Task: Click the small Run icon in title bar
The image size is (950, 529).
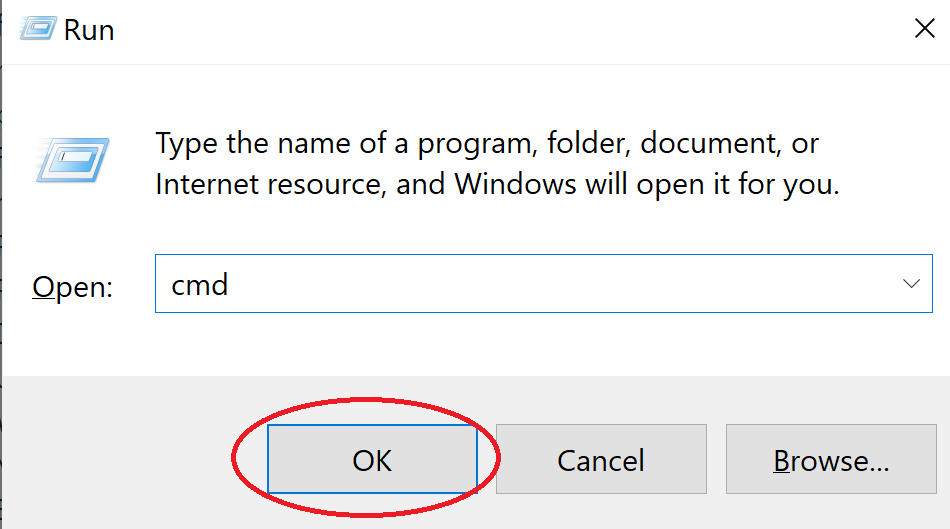Action: (38, 28)
